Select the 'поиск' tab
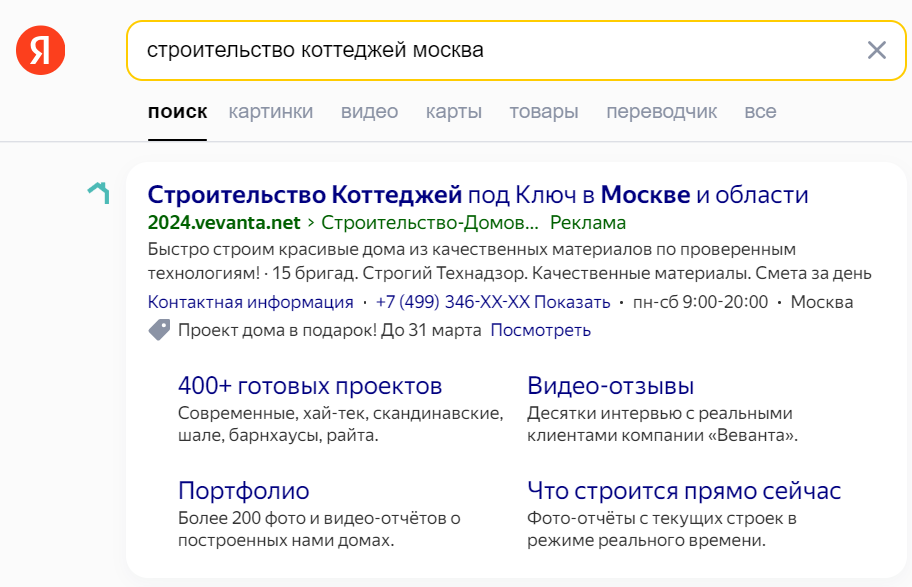Screen dimensions: 912x587 (177, 111)
